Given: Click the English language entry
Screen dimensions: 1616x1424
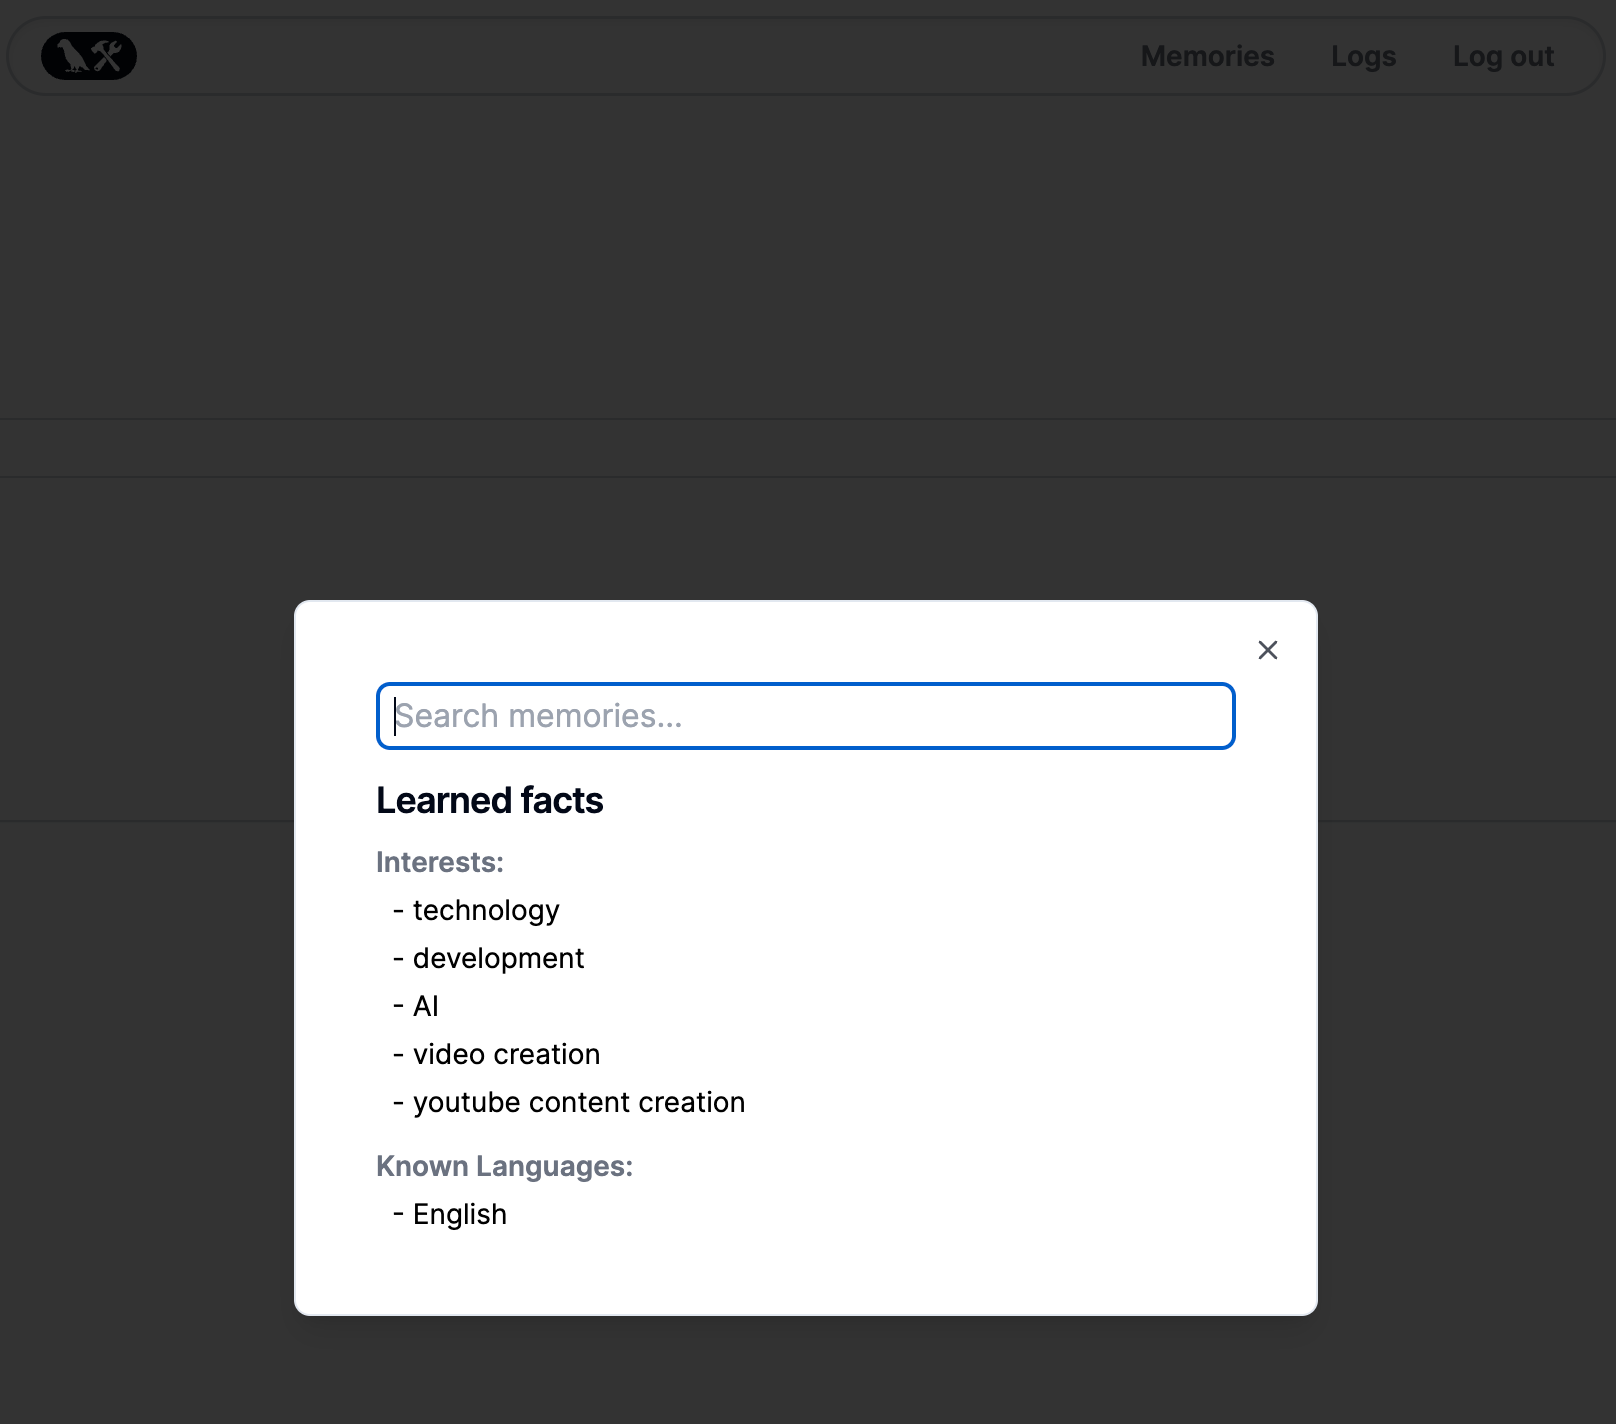Looking at the screenshot, I should coord(460,1214).
